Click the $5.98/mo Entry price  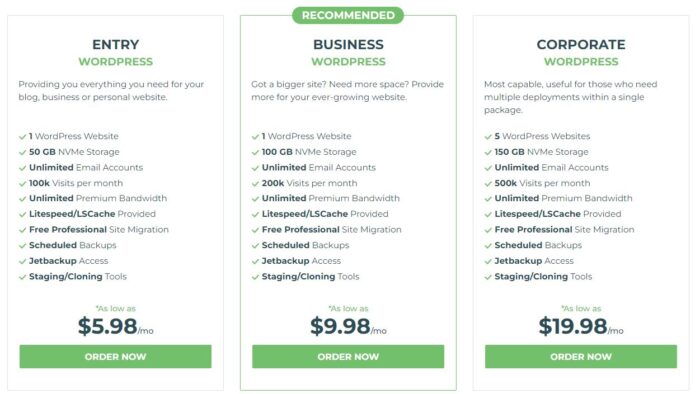[x=116, y=326]
